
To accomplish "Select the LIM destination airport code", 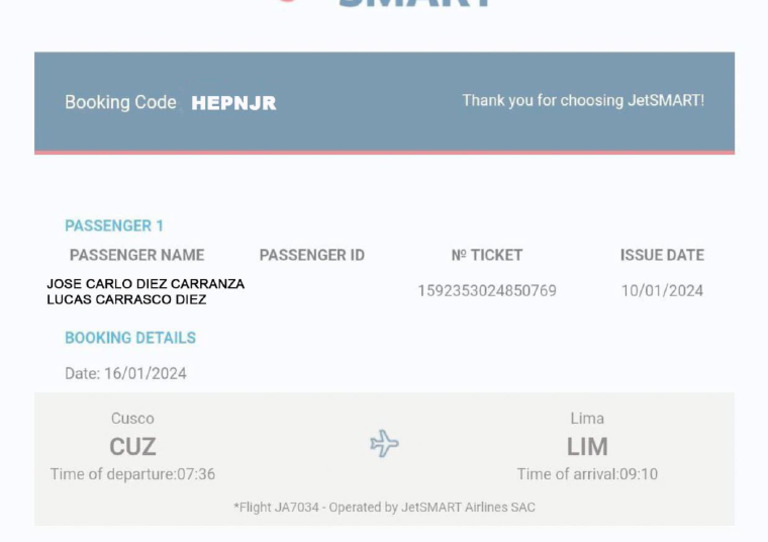I will (587, 446).
